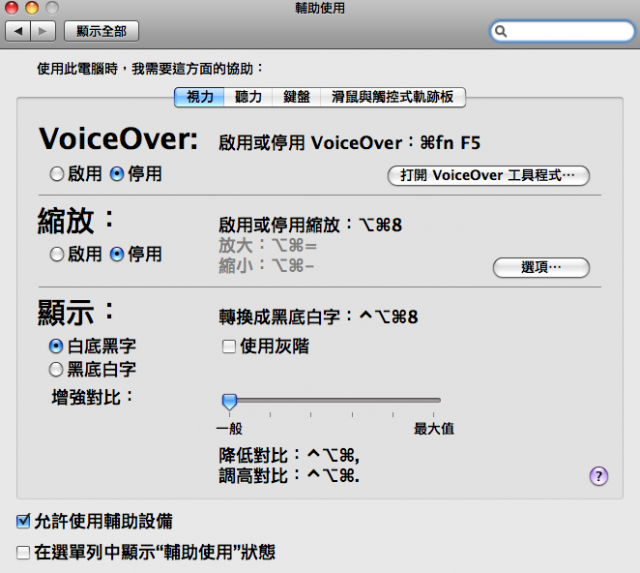Go back with the left arrow button
Image resolution: width=640 pixels, height=573 pixels.
click(x=18, y=31)
